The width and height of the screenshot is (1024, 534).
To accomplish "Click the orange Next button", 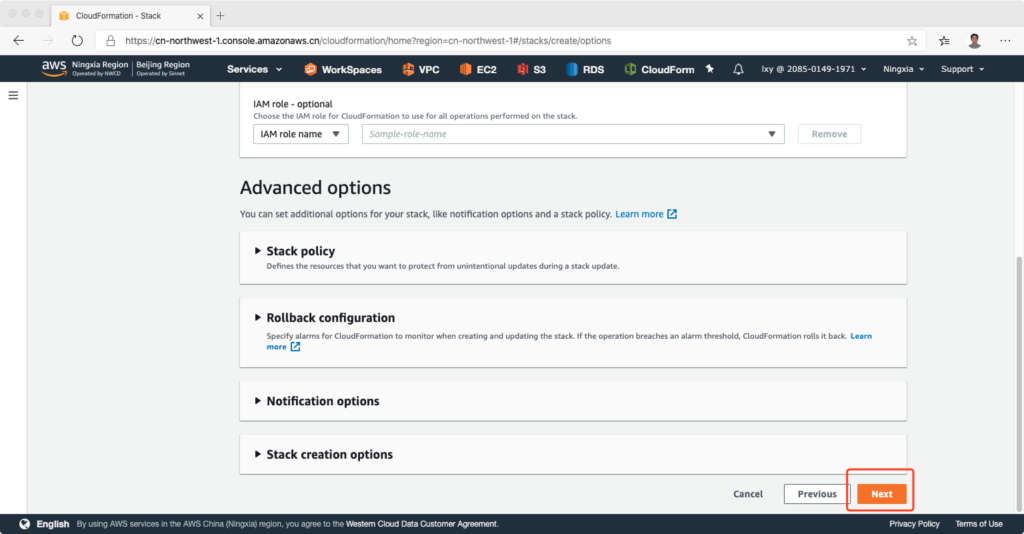I will coord(881,494).
